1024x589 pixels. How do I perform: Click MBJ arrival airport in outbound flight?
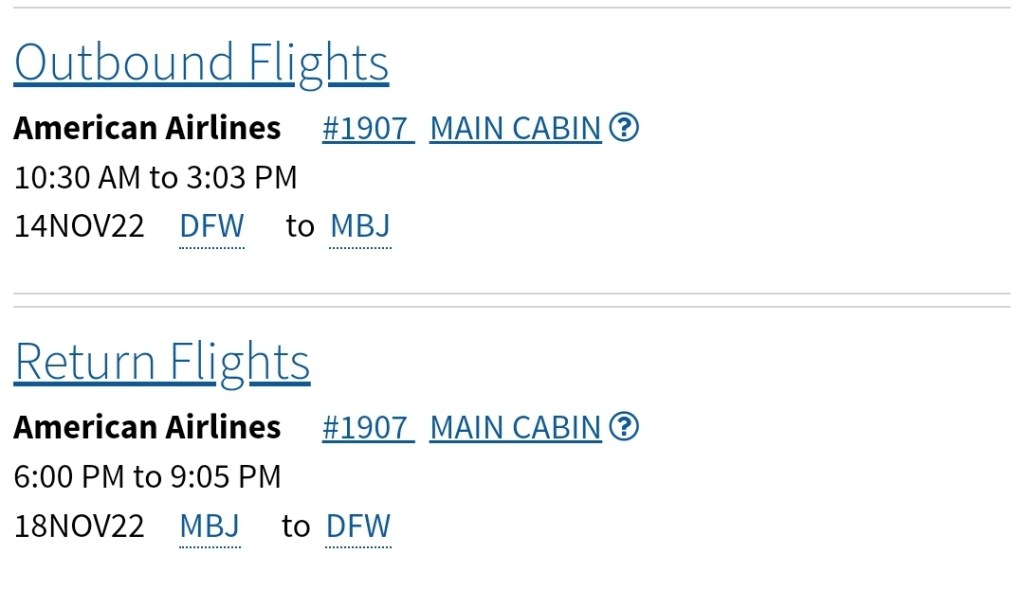click(x=360, y=226)
